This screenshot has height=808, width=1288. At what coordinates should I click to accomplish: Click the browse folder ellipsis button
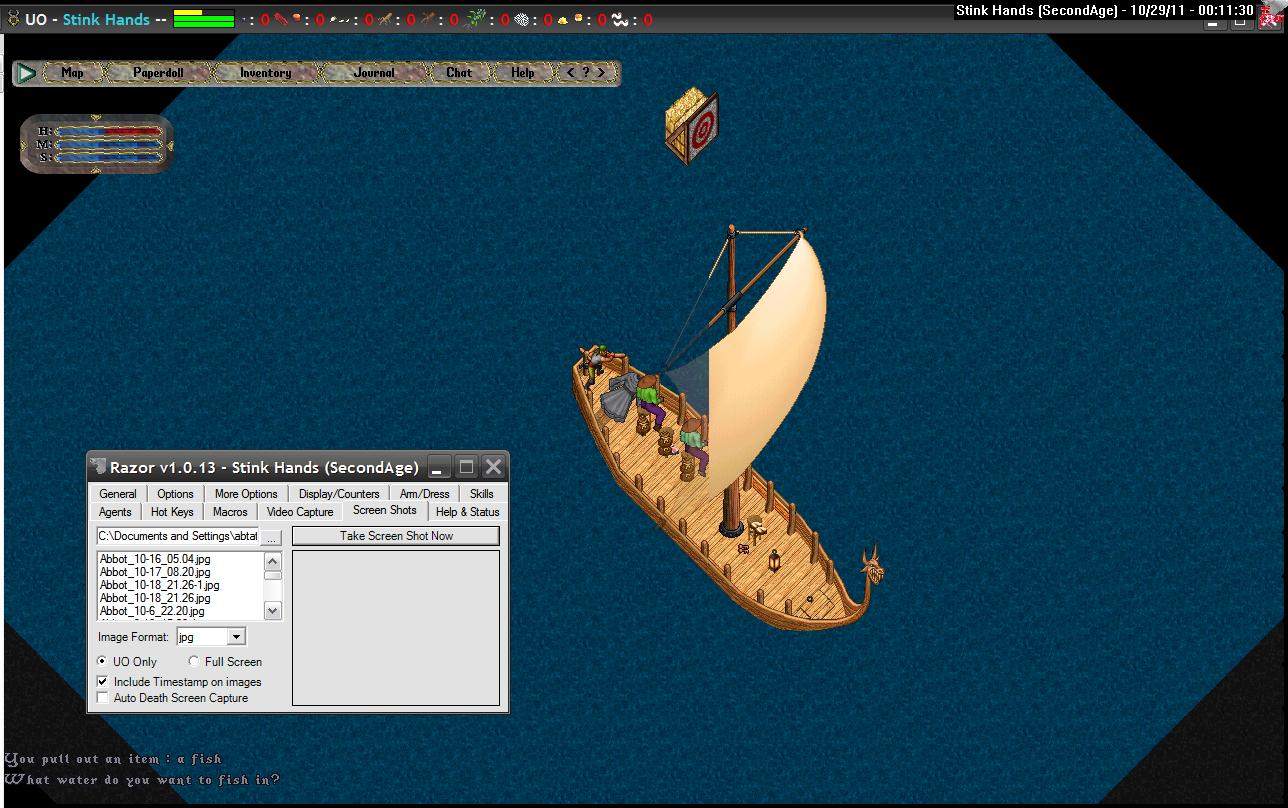(x=271, y=537)
